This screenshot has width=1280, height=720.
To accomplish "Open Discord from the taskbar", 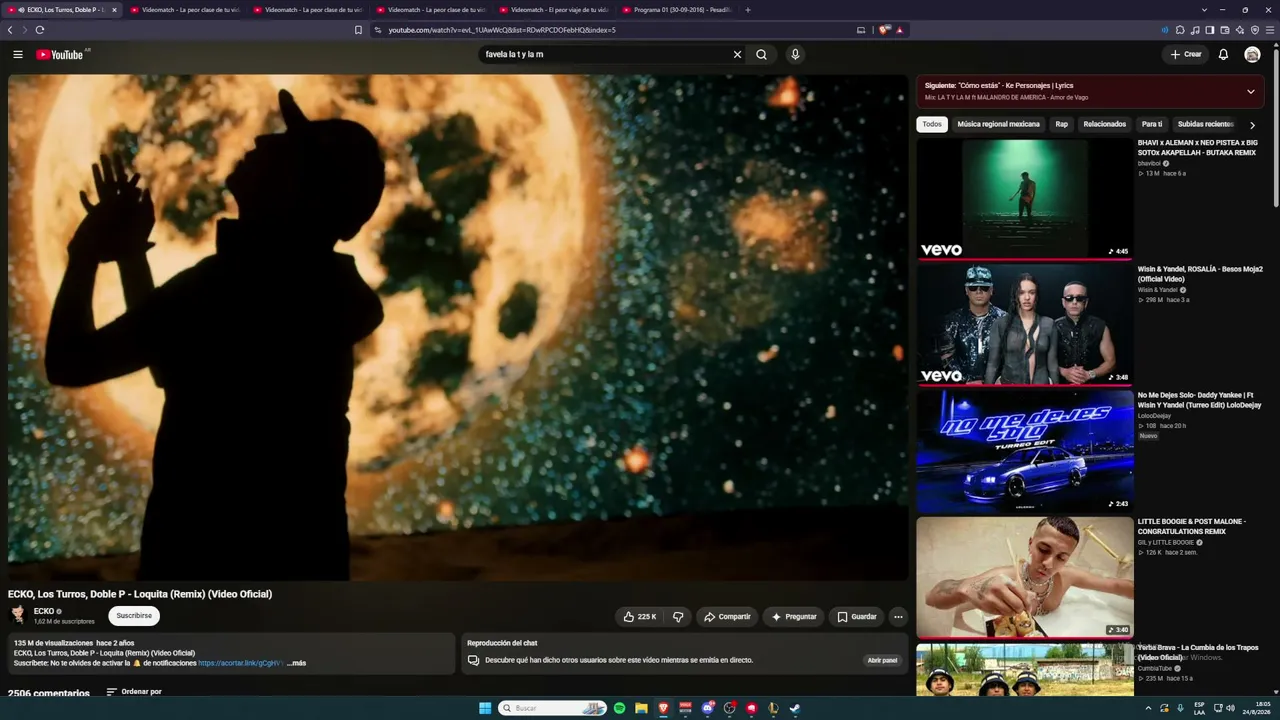I will coord(708,708).
